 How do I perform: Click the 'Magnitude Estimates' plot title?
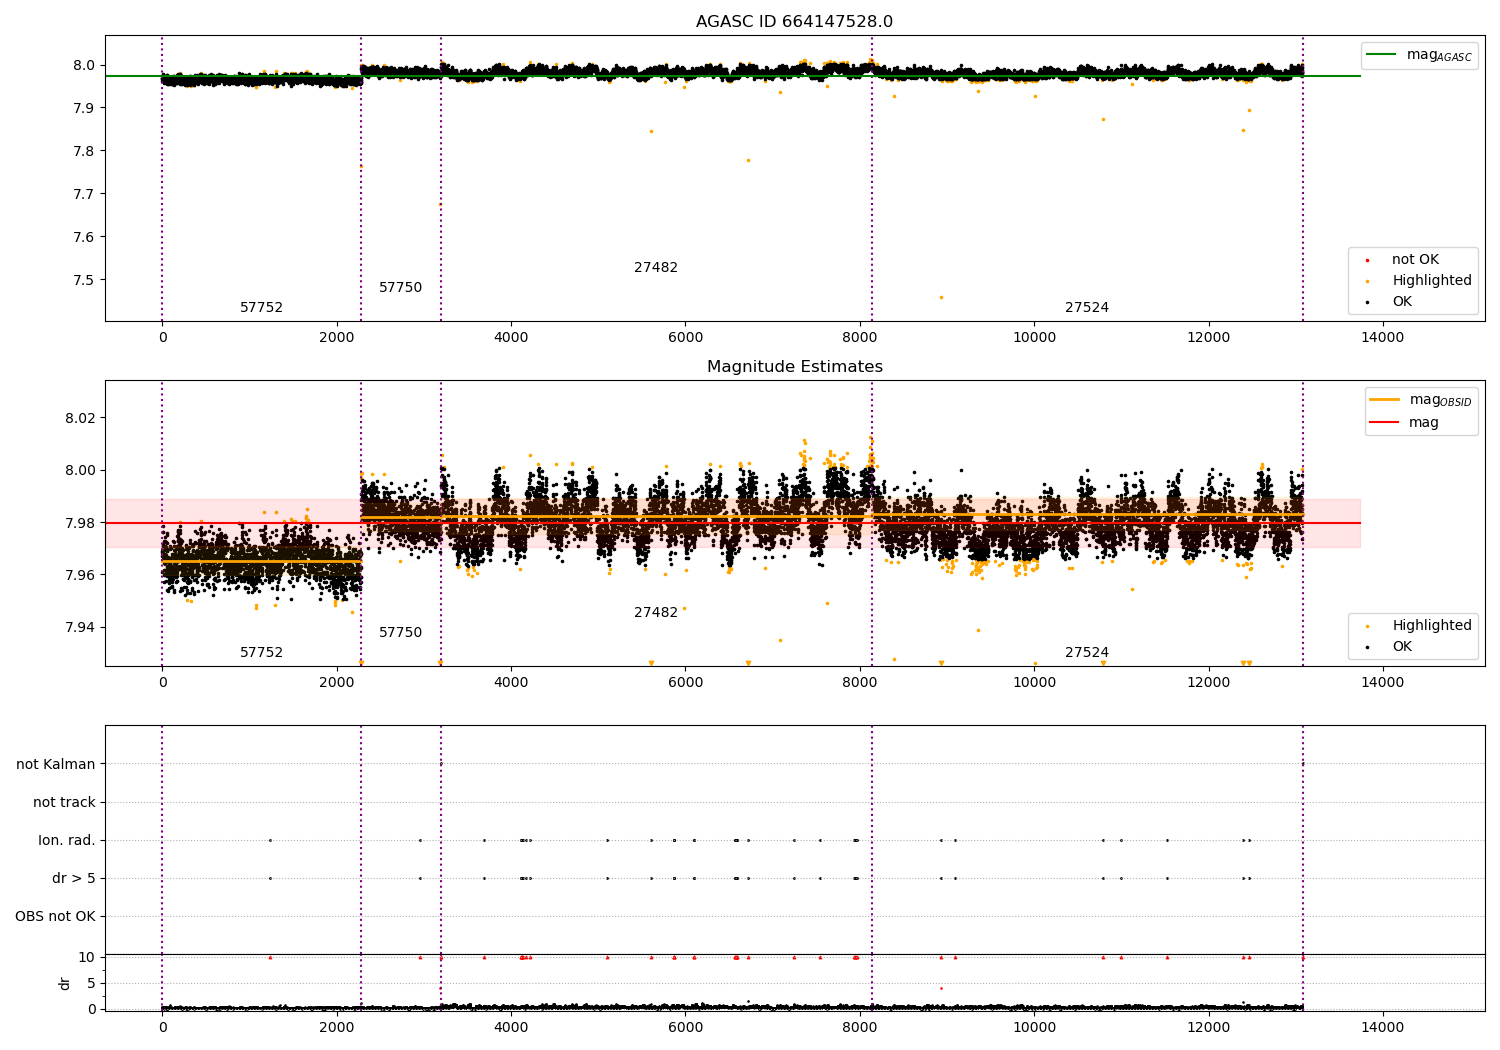click(794, 367)
